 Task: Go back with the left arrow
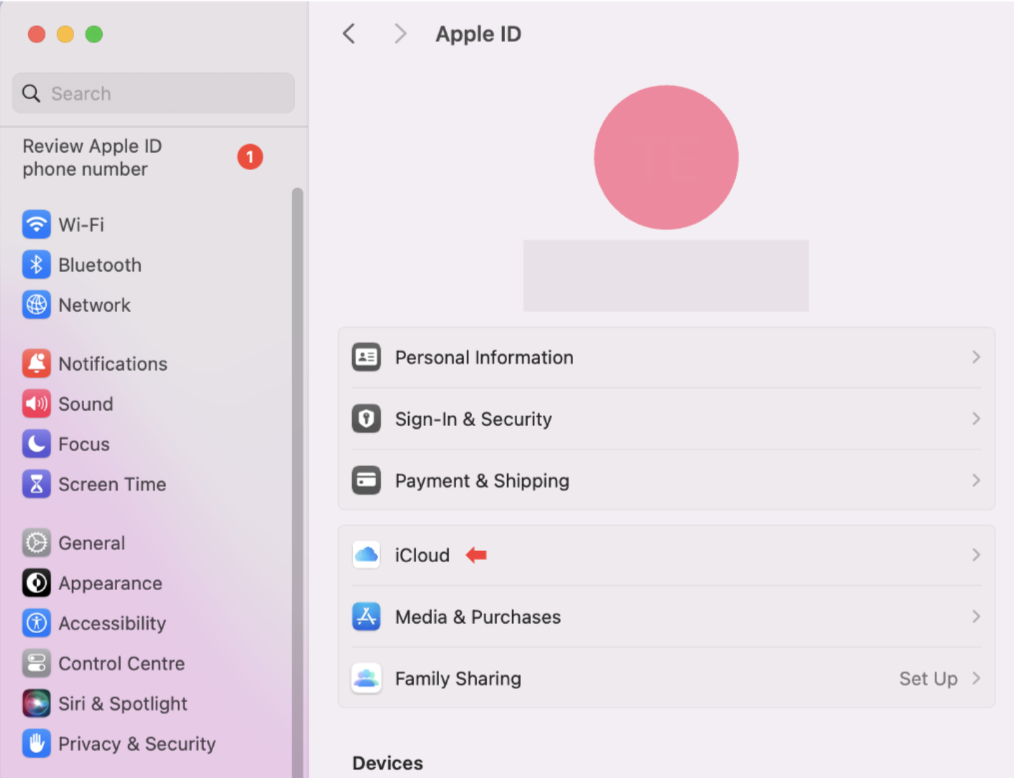(349, 34)
